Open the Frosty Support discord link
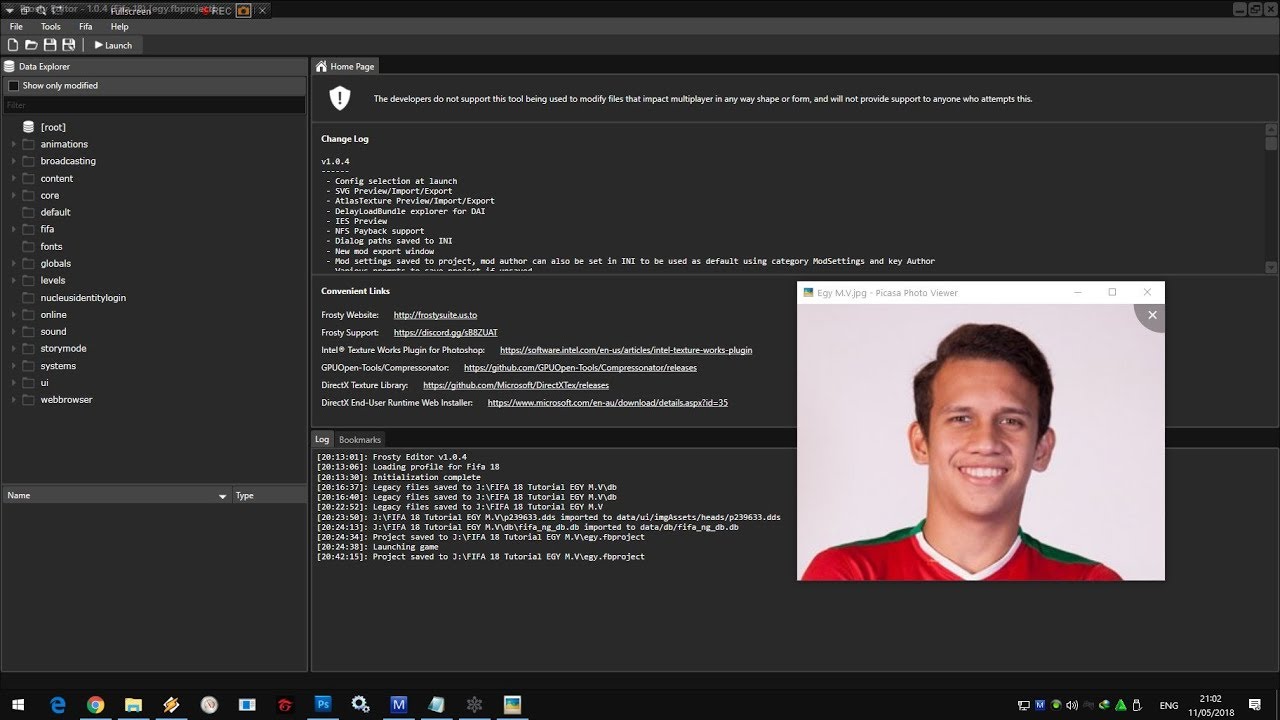This screenshot has height=720, width=1280. [x=445, y=332]
